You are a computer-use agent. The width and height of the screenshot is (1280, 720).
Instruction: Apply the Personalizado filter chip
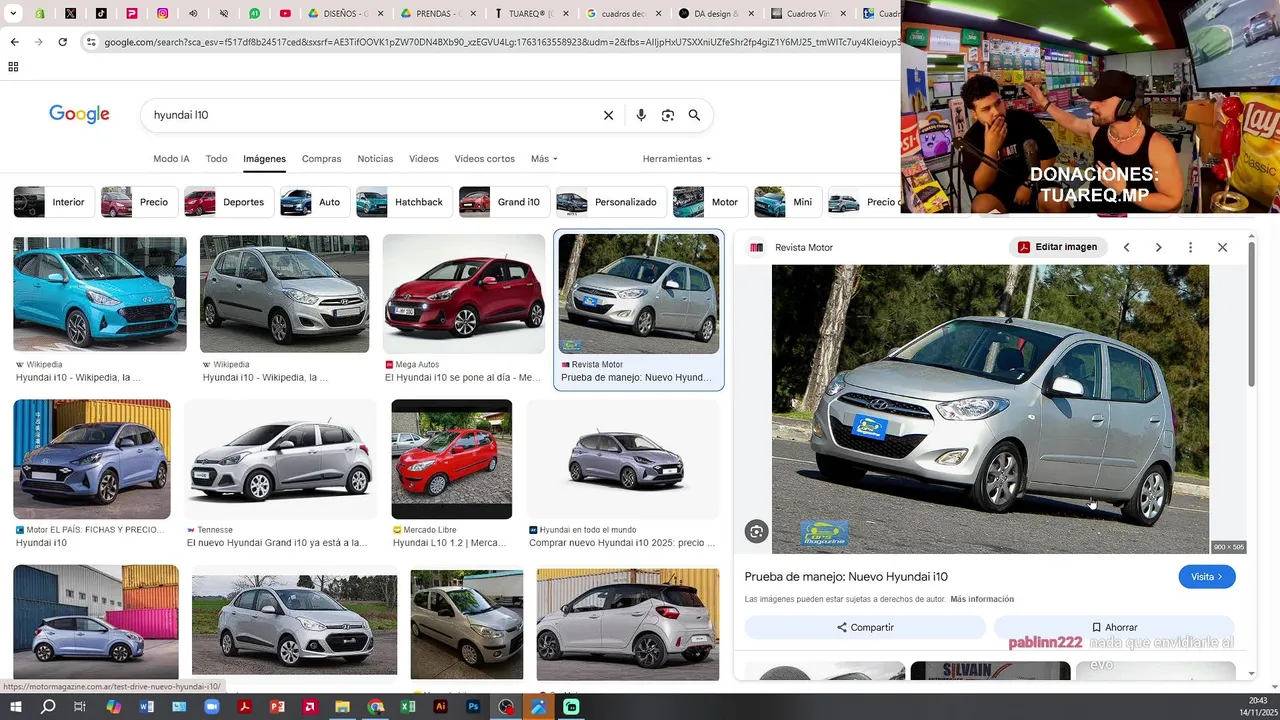[x=609, y=202]
